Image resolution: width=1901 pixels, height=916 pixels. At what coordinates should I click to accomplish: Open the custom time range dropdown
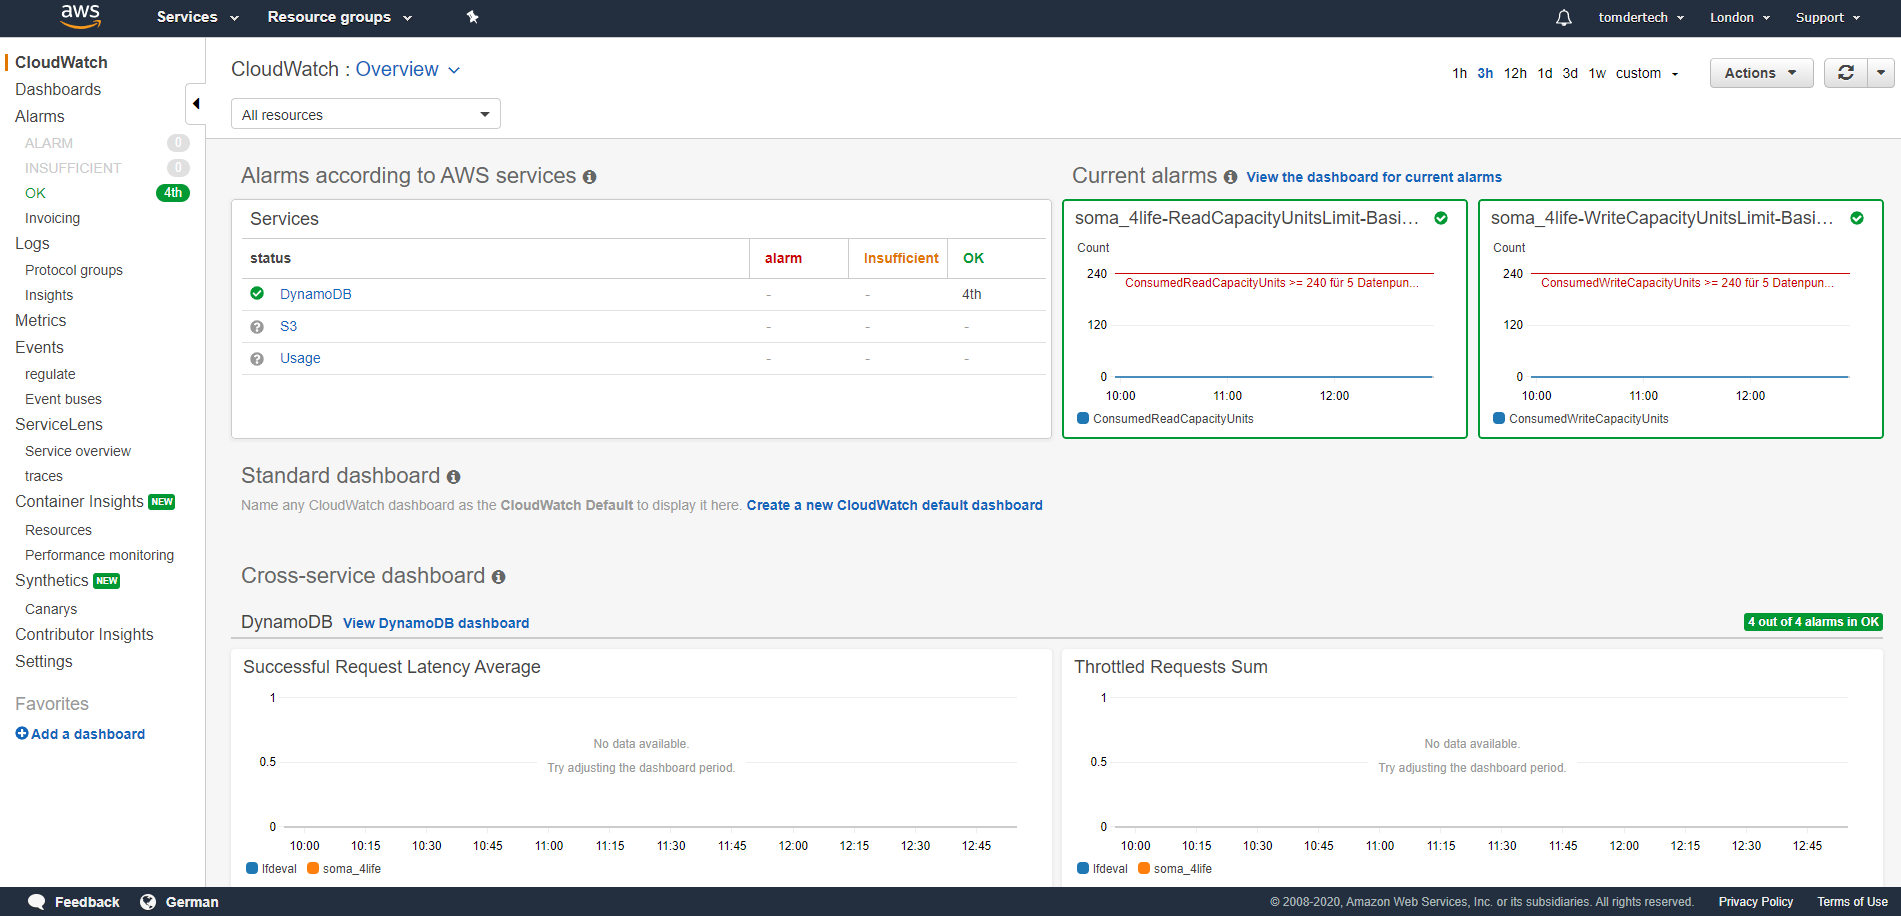click(x=1646, y=74)
